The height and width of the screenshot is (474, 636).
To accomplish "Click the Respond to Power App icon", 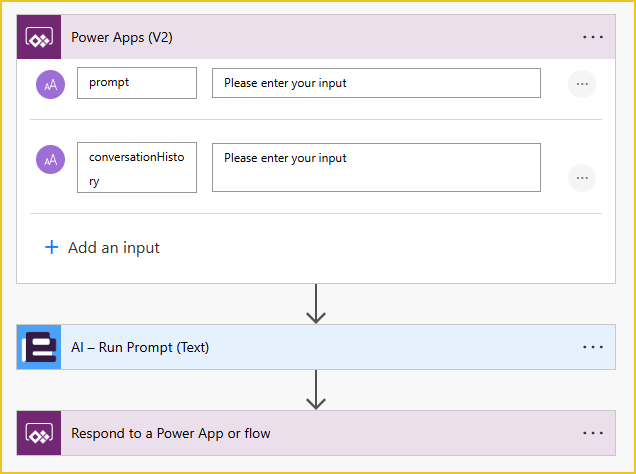I will tap(39, 434).
